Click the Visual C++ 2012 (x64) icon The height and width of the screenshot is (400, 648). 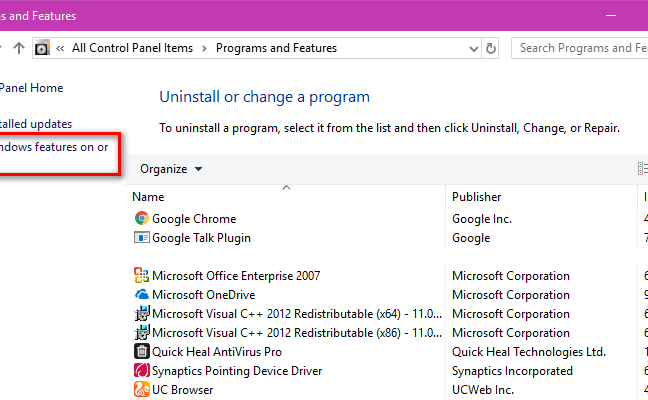pyautogui.click(x=142, y=314)
